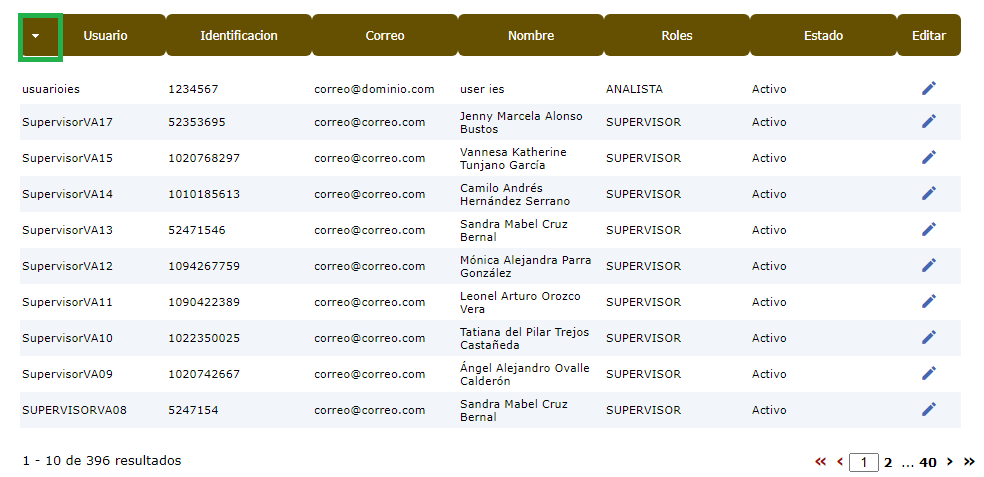
Task: Jump to last page double arrow
Action: tap(970, 462)
